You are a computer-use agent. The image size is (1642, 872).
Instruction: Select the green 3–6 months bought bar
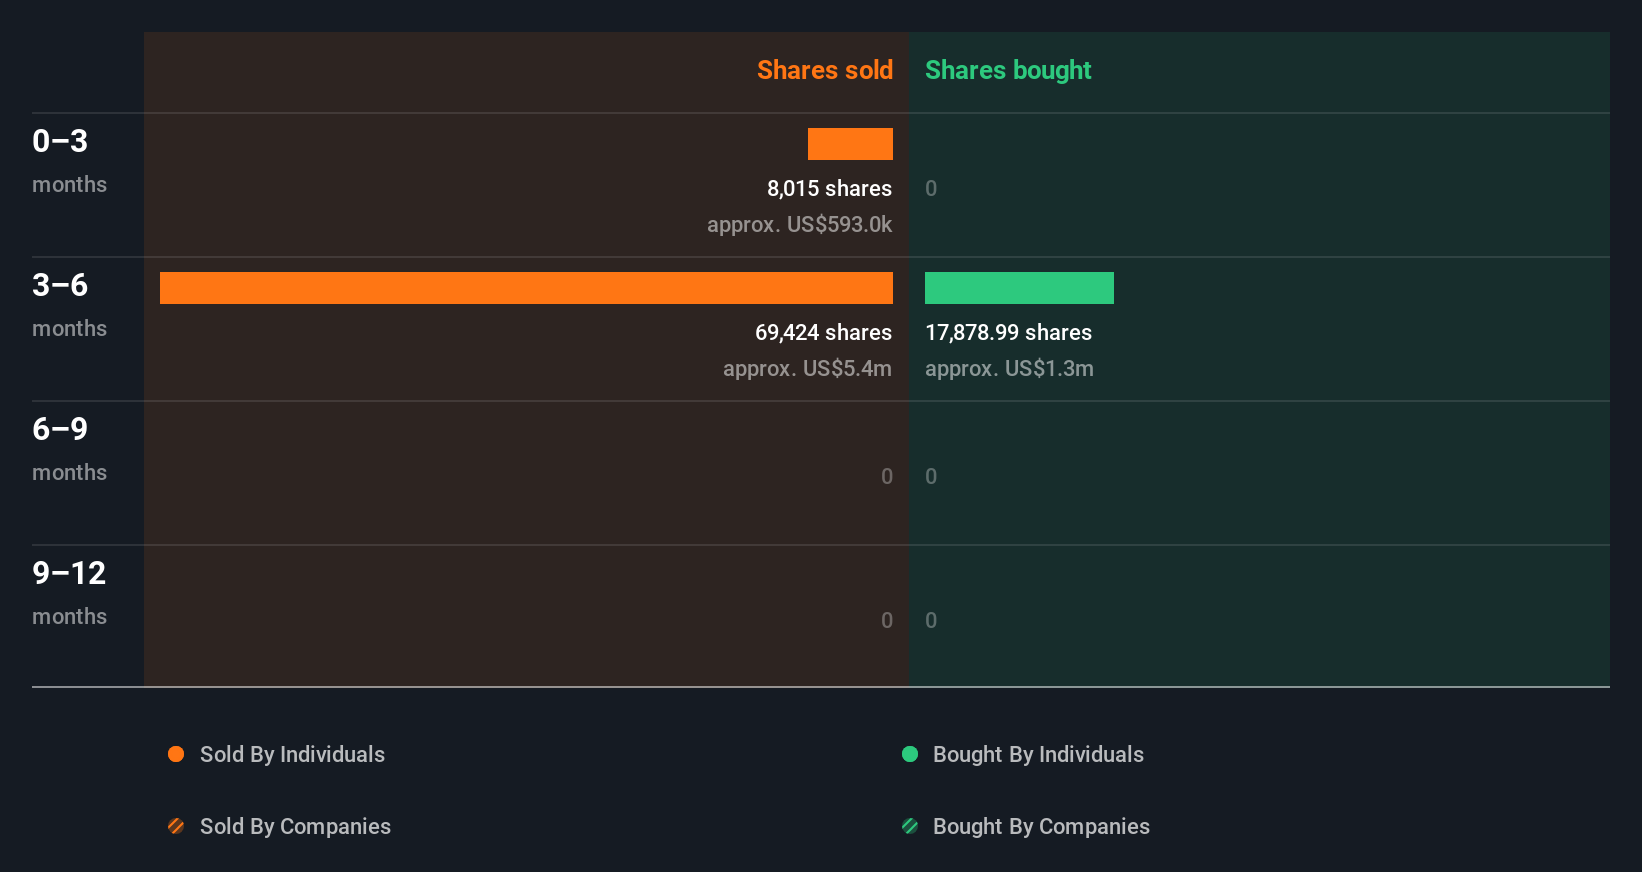tap(1019, 288)
